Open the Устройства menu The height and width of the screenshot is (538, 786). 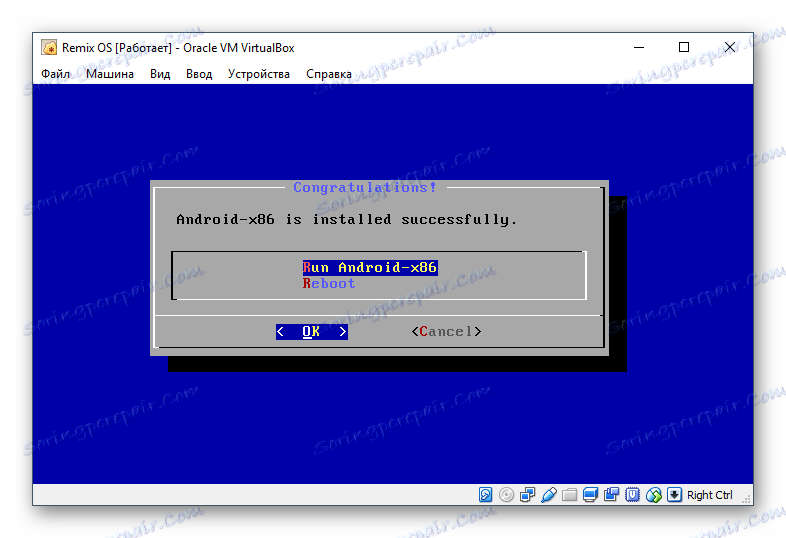pos(259,74)
